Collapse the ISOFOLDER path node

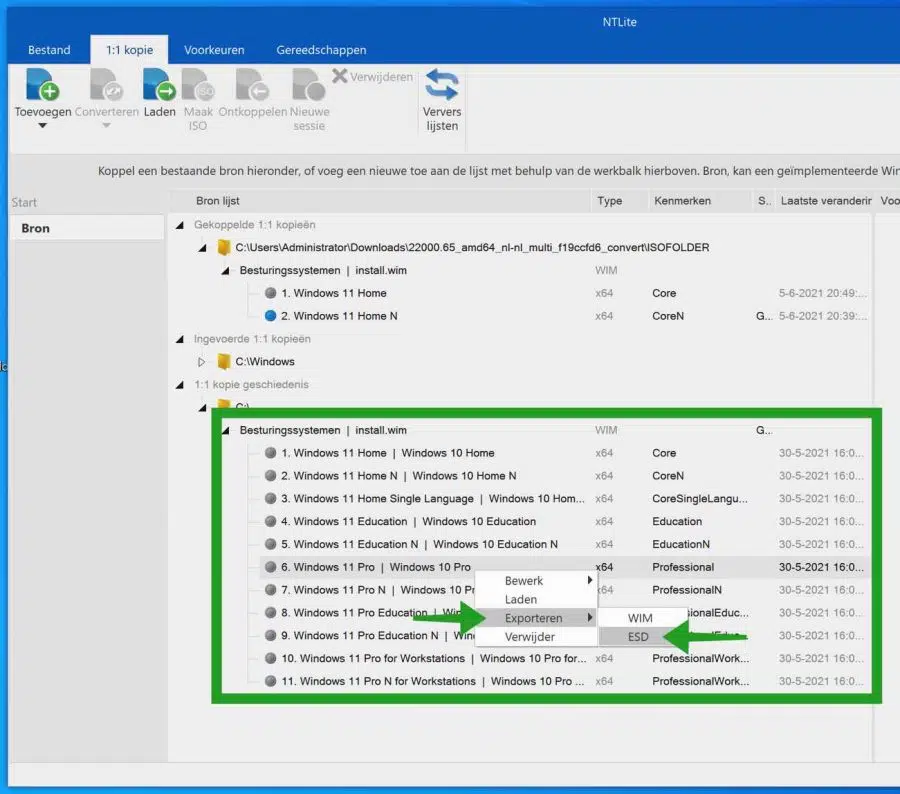click(x=202, y=248)
